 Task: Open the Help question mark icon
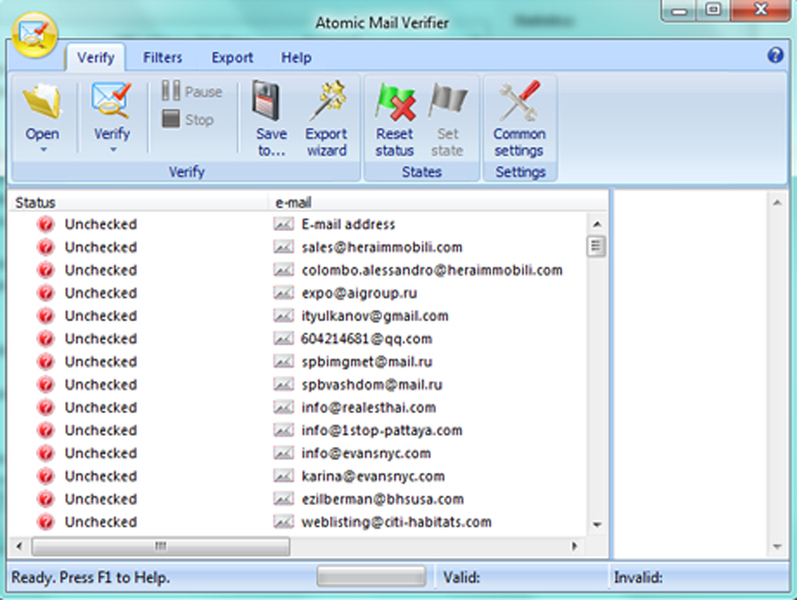click(x=775, y=55)
